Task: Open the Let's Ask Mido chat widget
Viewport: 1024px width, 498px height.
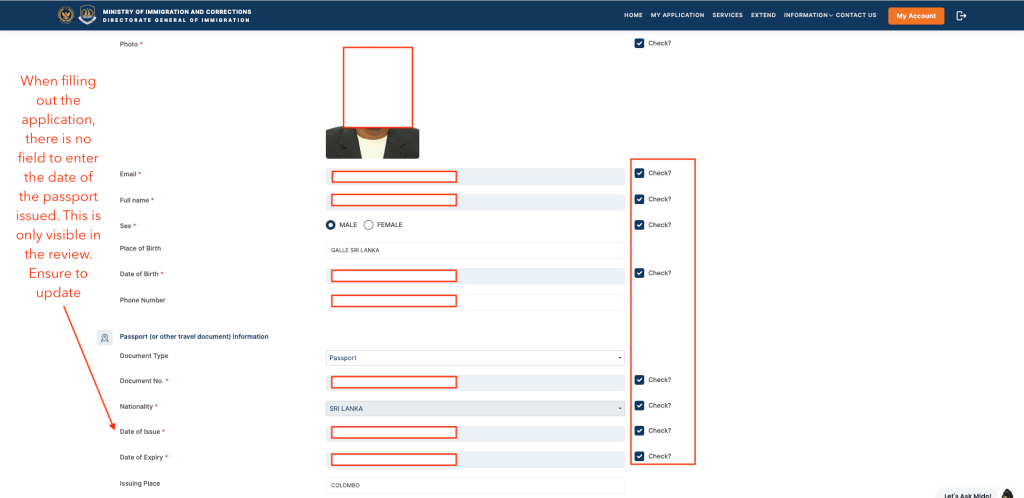Action: tap(978, 493)
